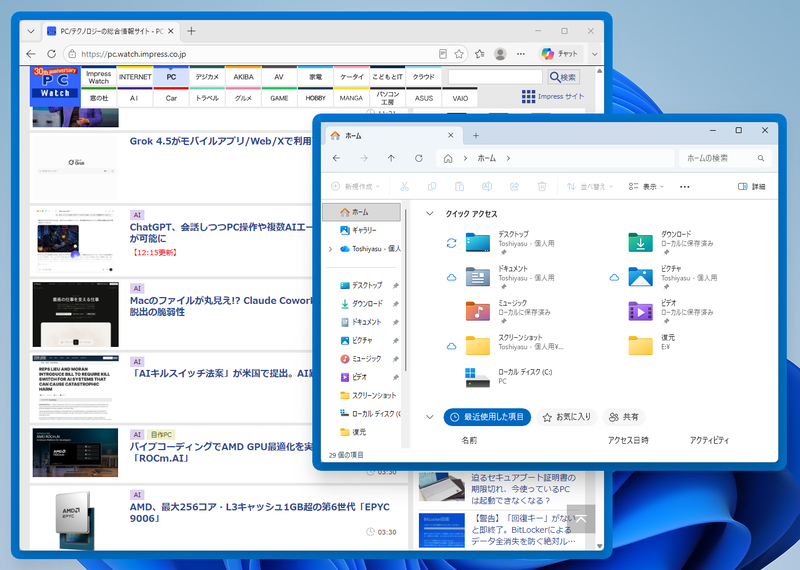Open the AMD EPYC 9006 article headline
This screenshot has width=800, height=570.
[x=260, y=513]
